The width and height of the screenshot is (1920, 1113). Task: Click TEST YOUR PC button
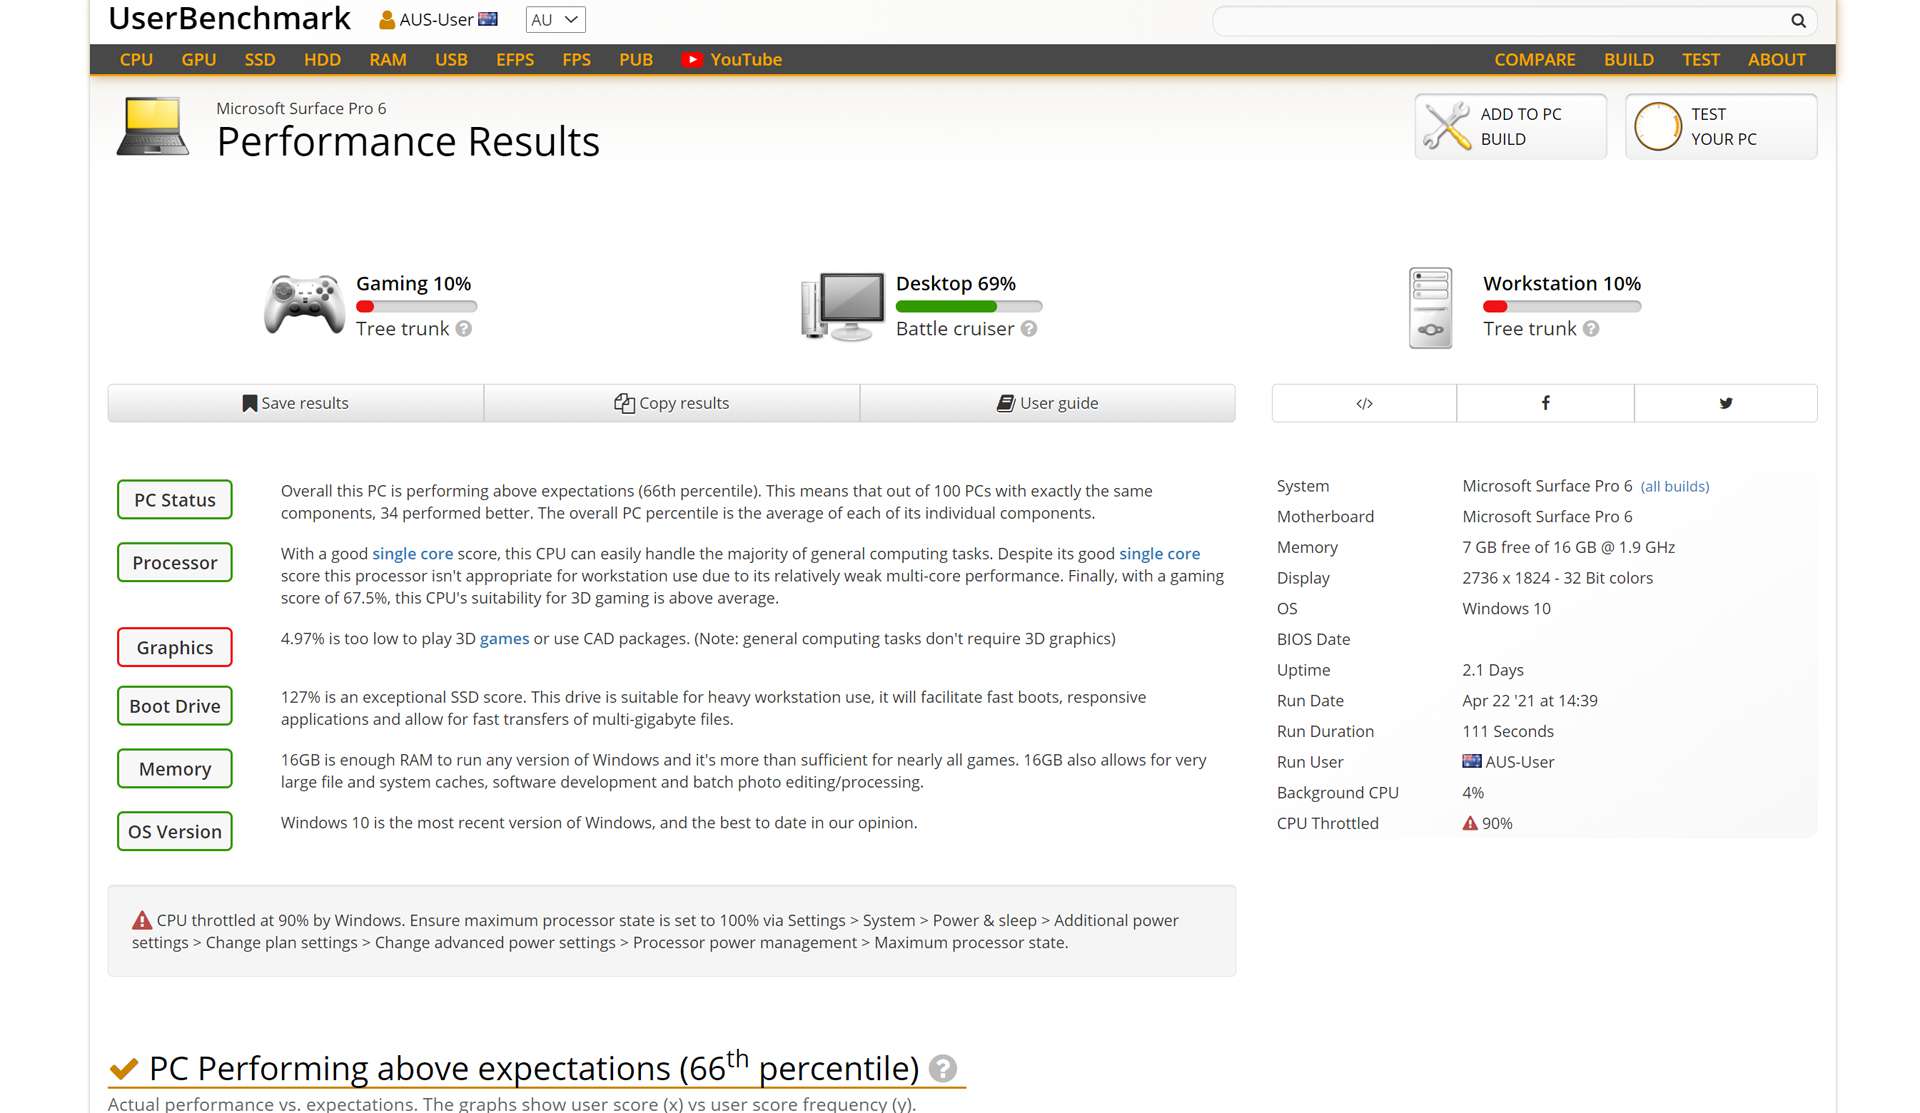[1721, 126]
